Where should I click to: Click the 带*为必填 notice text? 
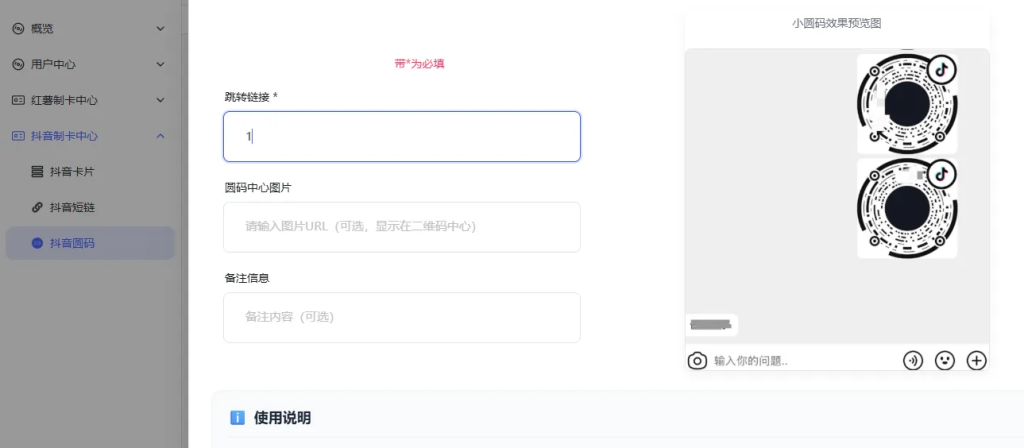(x=419, y=64)
